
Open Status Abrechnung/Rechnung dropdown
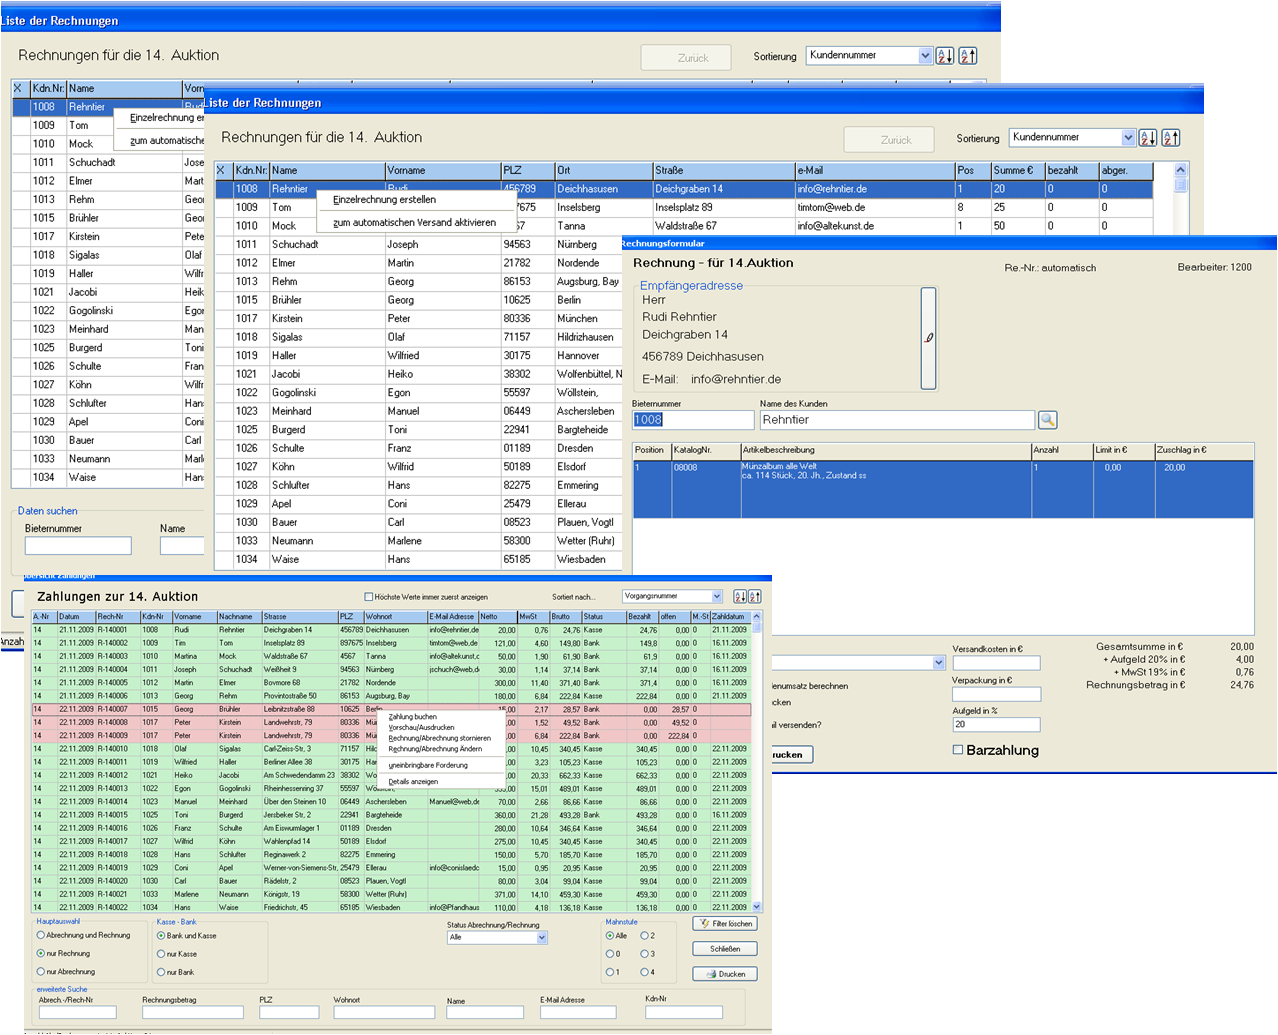(x=542, y=938)
